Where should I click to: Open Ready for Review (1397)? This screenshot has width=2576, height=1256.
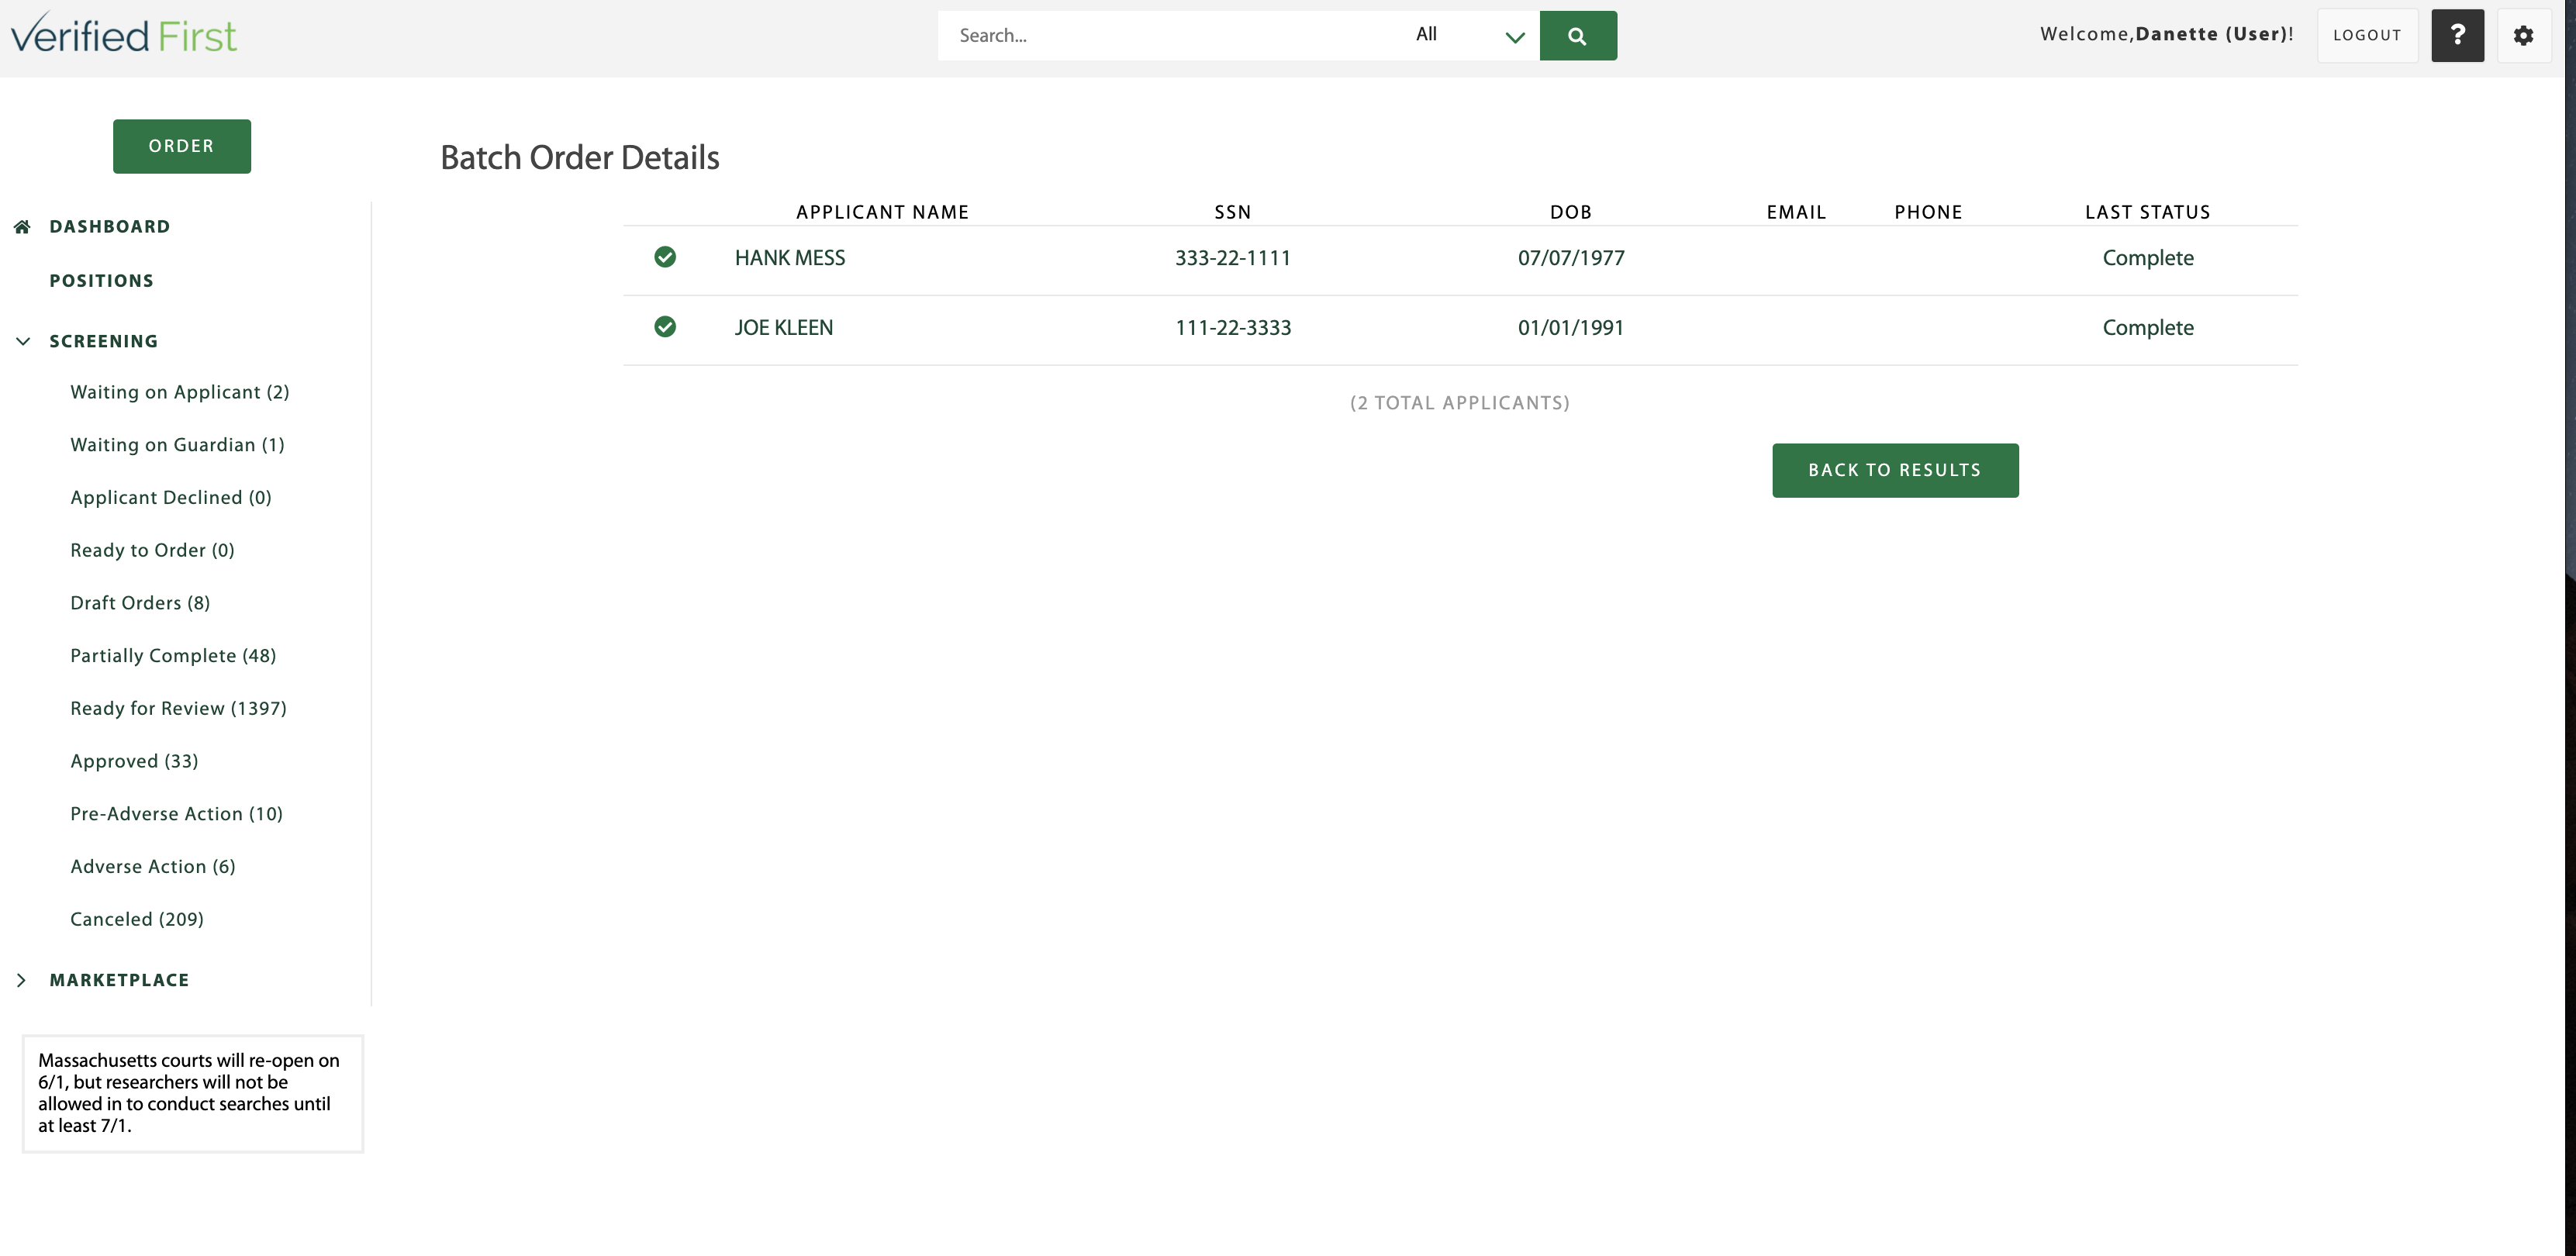pos(178,708)
